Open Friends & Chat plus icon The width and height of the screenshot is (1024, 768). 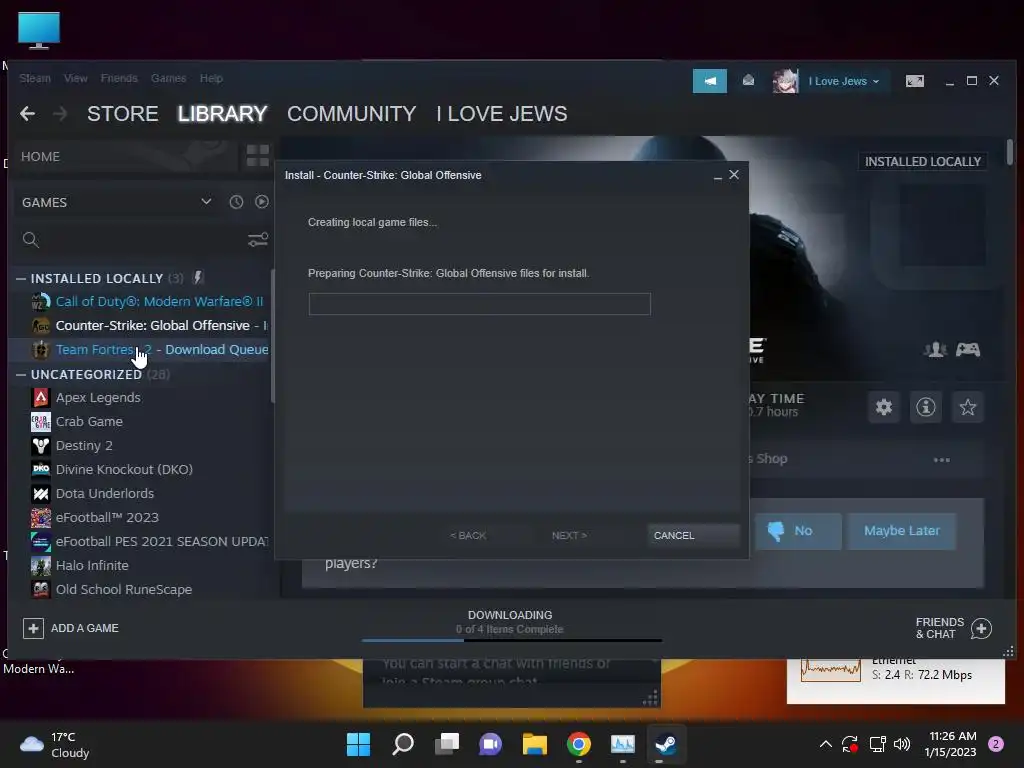pyautogui.click(x=981, y=628)
